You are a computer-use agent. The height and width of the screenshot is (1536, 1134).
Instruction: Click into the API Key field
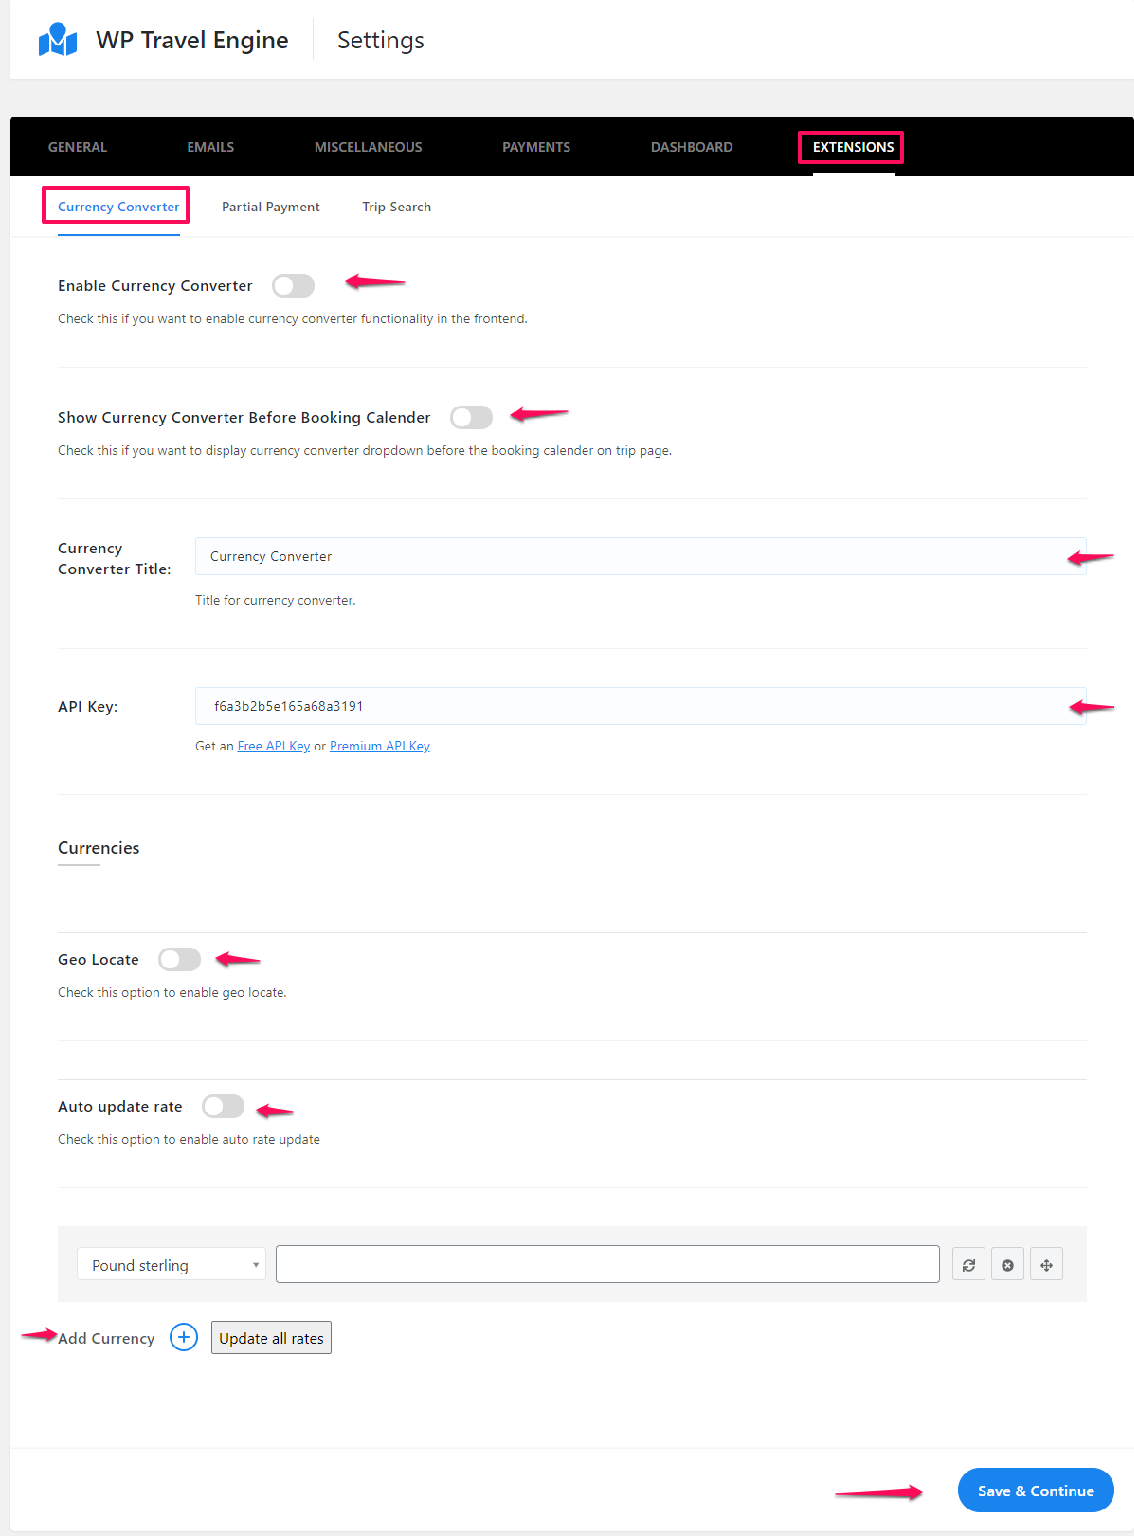pos(640,706)
